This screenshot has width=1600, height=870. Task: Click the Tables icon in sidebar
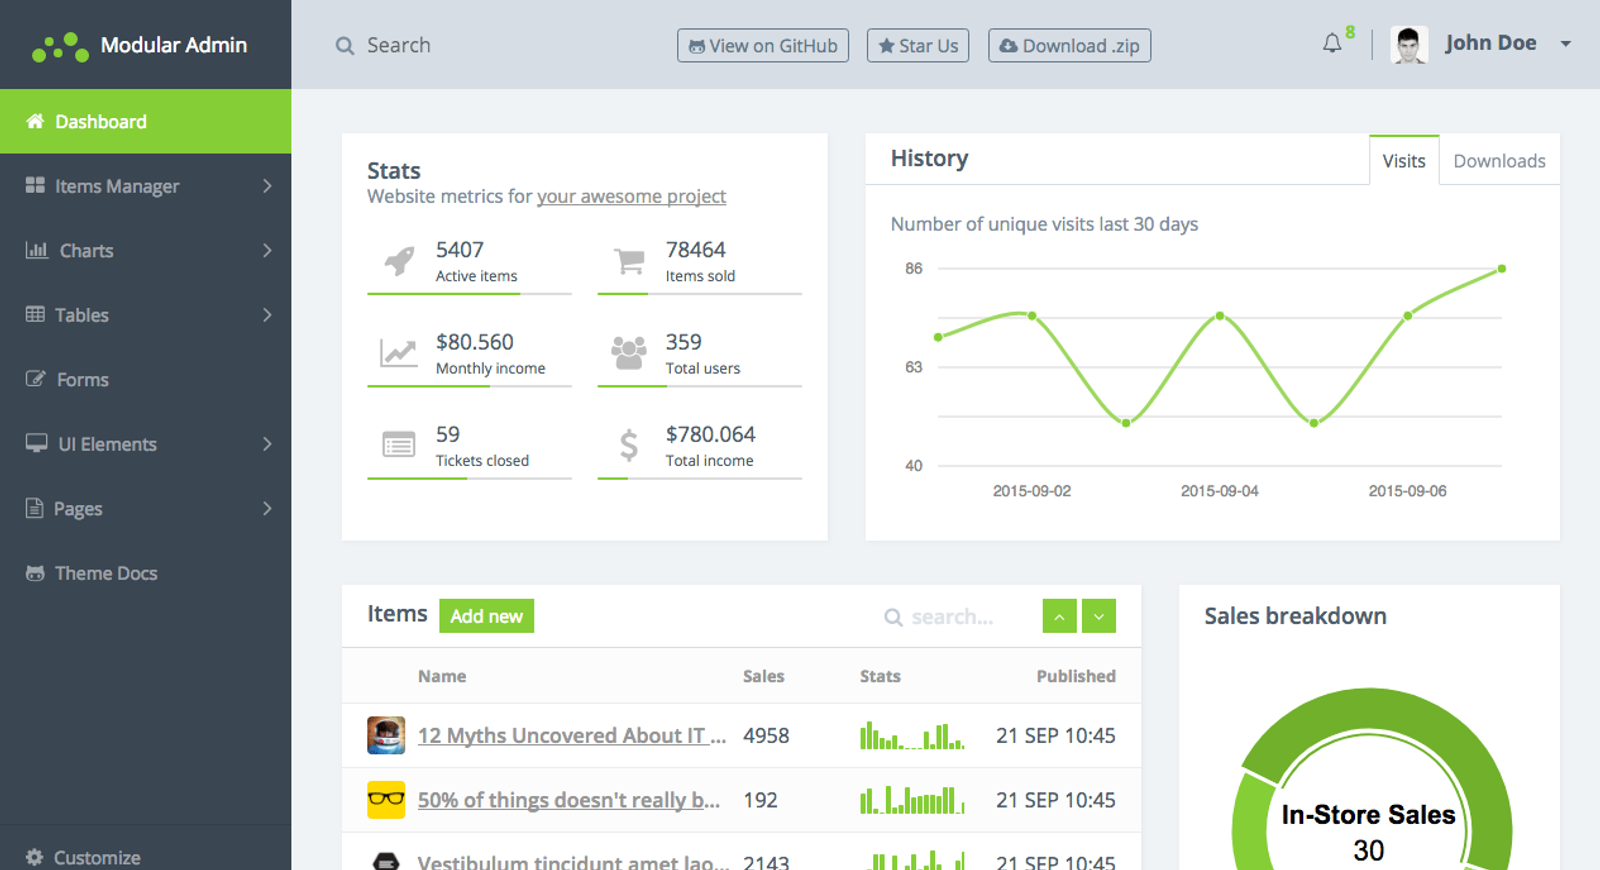point(35,314)
